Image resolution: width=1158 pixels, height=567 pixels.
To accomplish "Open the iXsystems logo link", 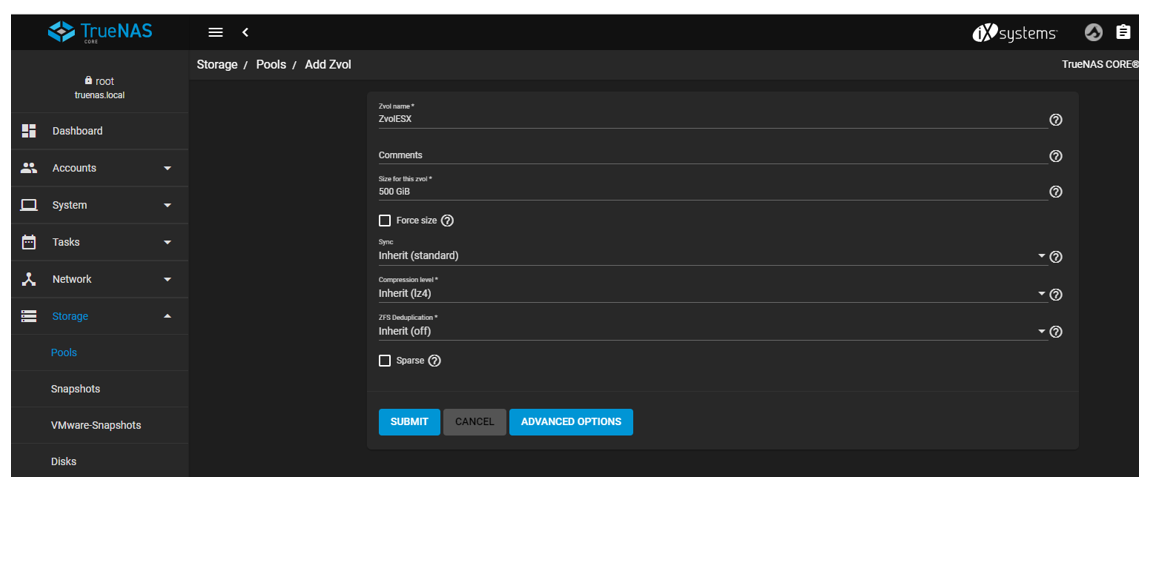I will pyautogui.click(x=1015, y=33).
